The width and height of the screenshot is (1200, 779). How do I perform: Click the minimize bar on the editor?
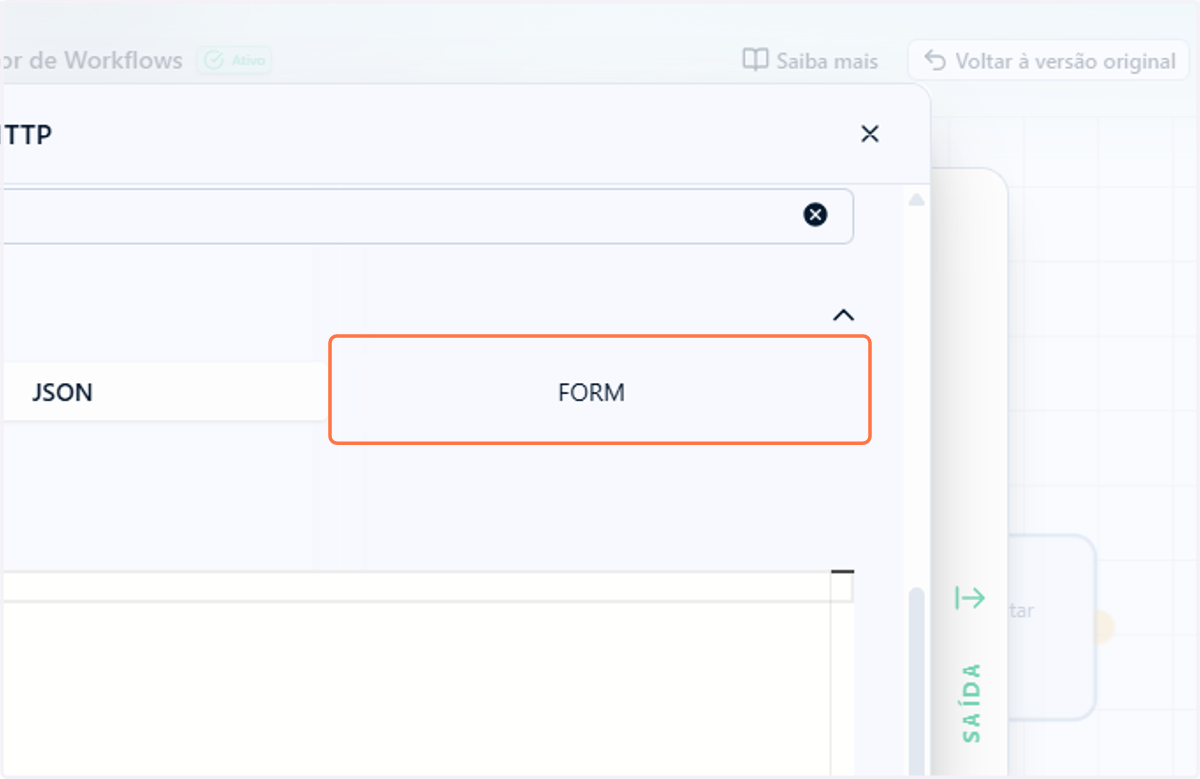843,572
